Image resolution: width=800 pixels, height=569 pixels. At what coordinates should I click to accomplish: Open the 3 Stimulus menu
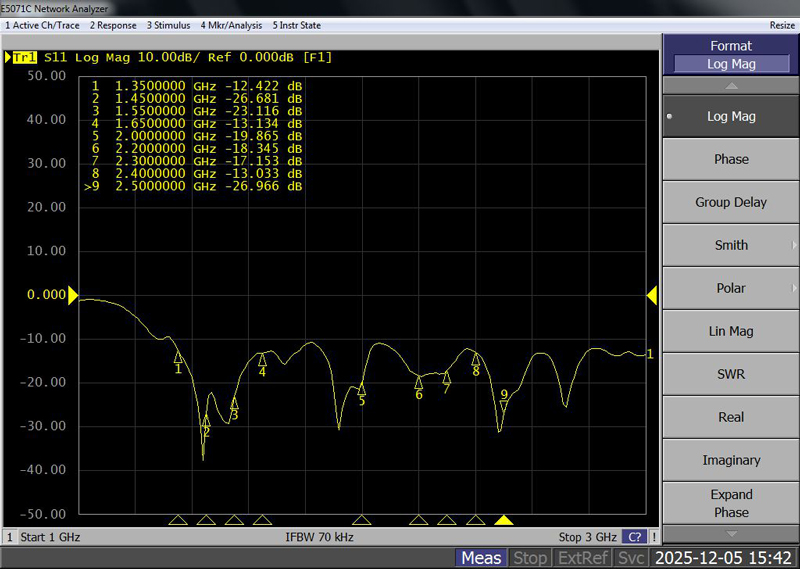[169, 25]
